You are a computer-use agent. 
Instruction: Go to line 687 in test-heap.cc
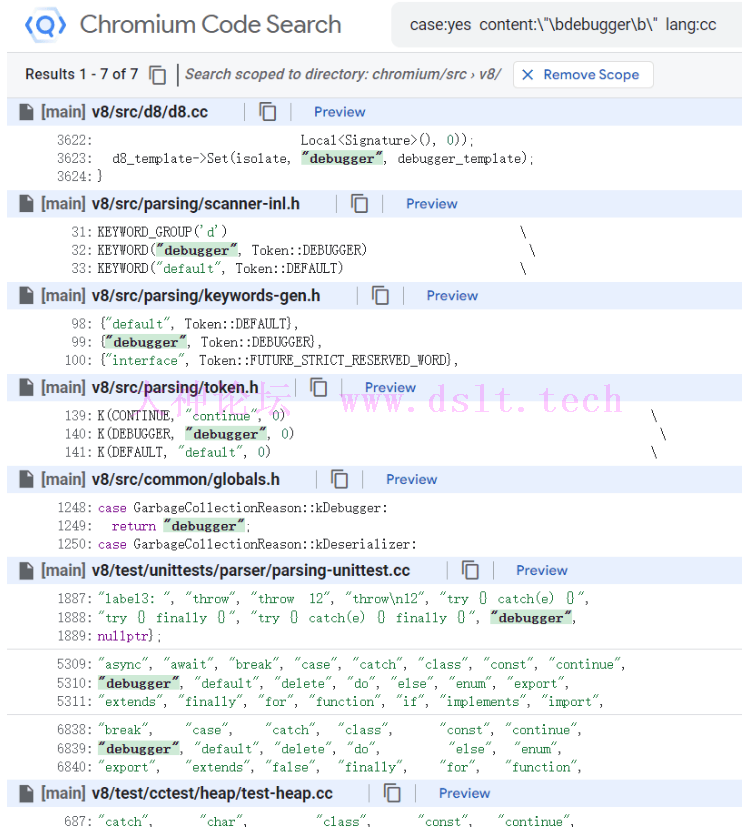(x=78, y=821)
